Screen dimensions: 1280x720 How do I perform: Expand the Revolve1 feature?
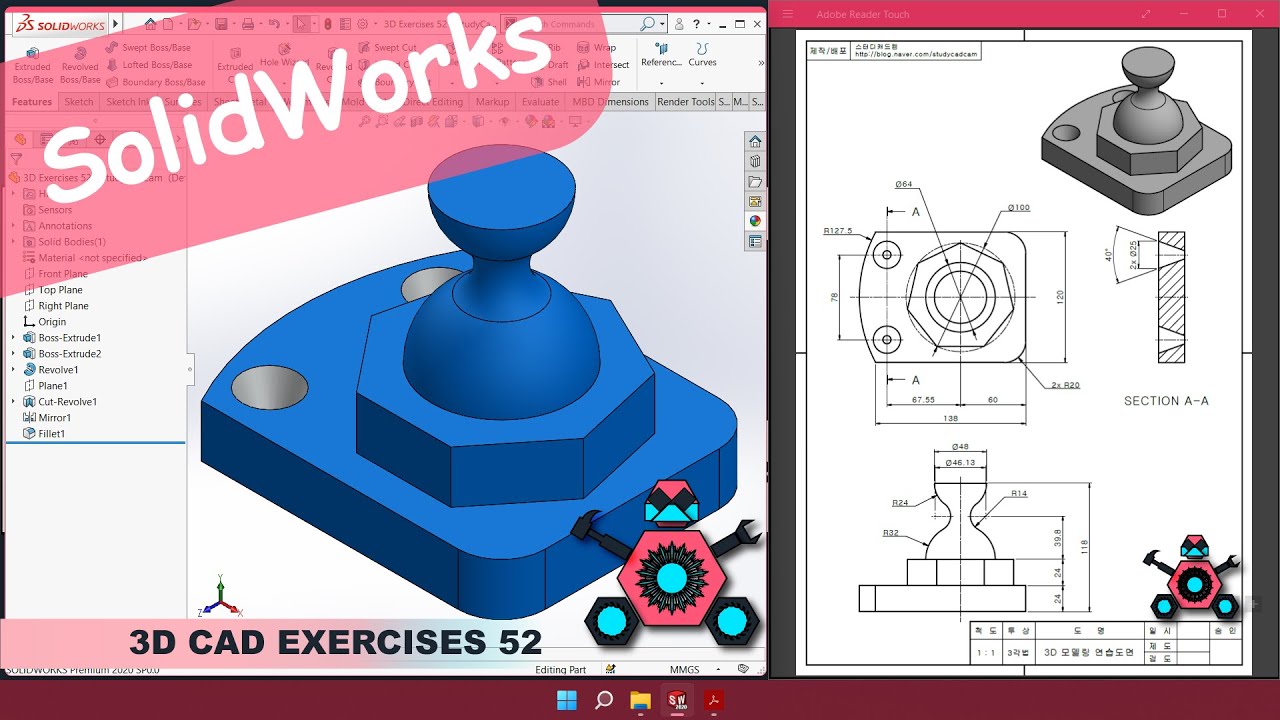13,370
